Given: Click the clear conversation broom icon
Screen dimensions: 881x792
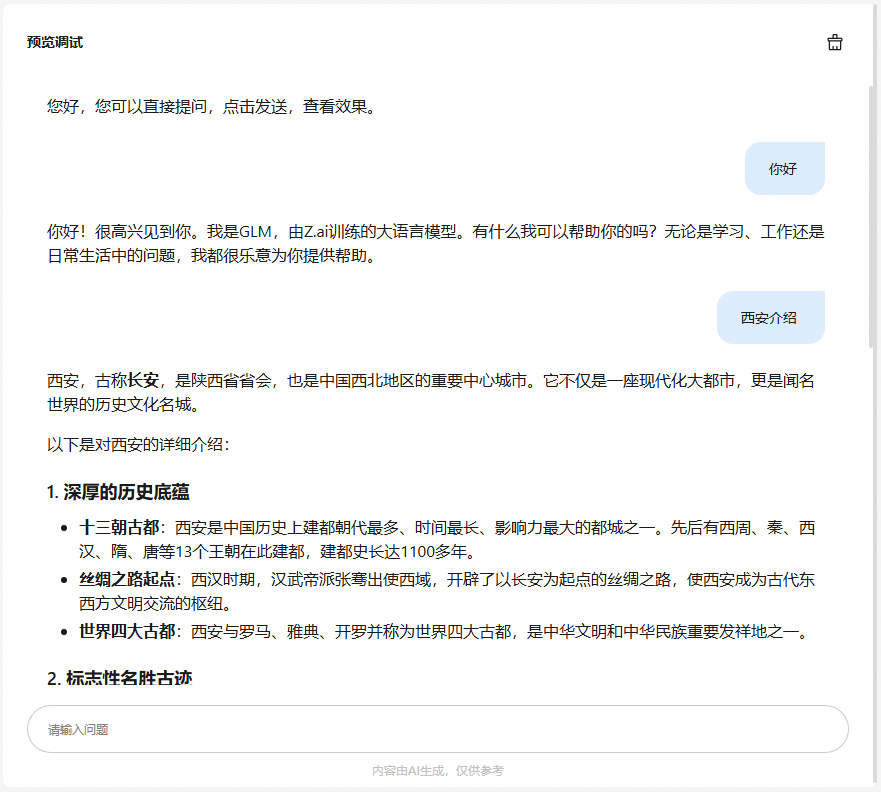Looking at the screenshot, I should coord(834,42).
